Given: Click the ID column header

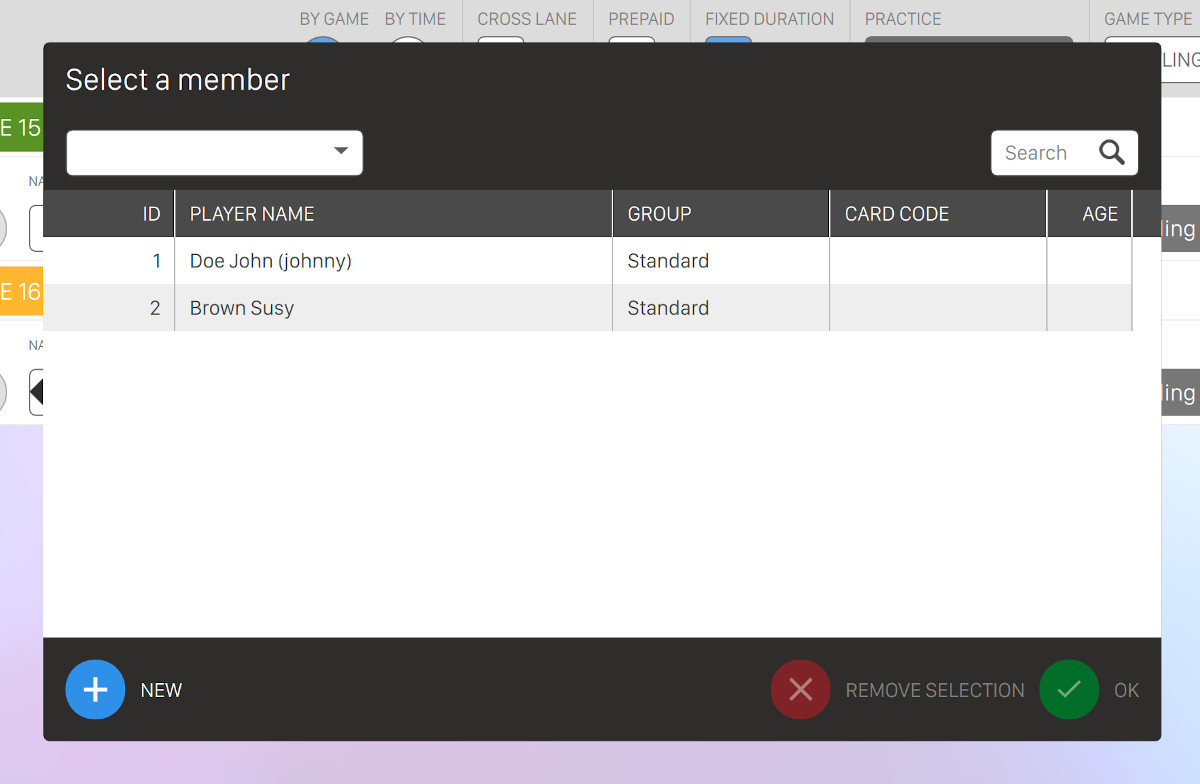Looking at the screenshot, I should coord(151,214).
